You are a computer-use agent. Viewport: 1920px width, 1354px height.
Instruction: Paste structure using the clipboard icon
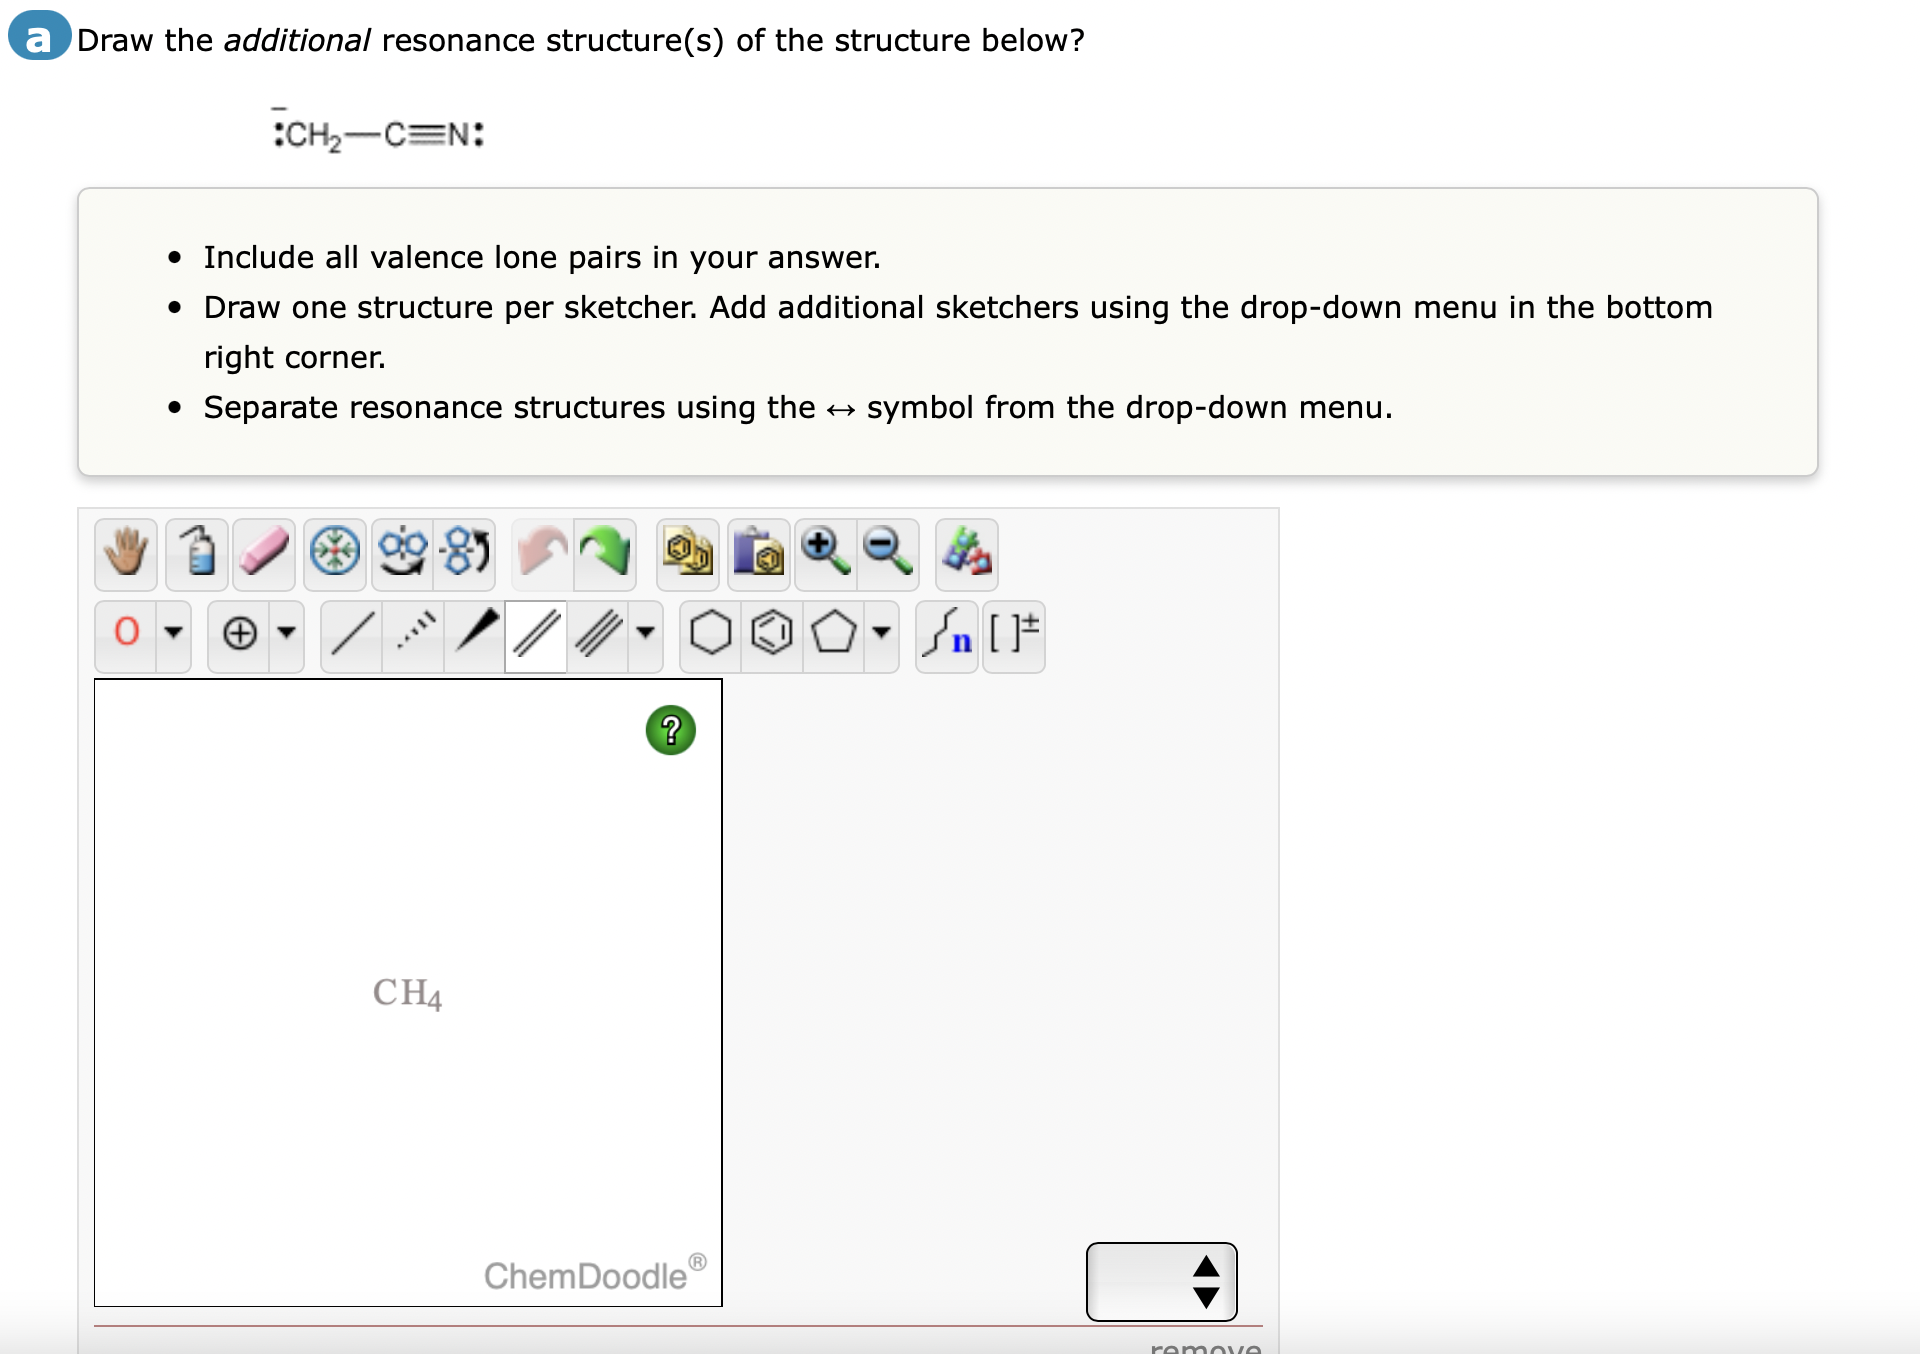[759, 554]
